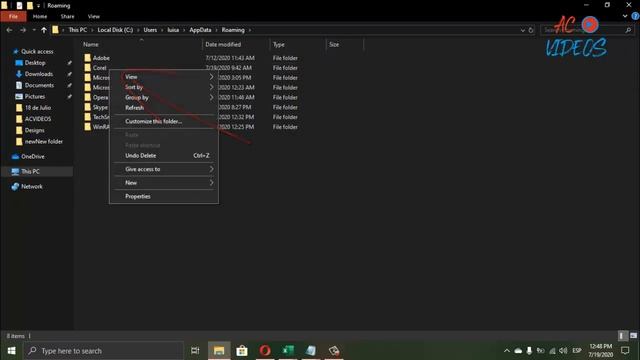
Task: Select This PC in address breadcrumb
Action: point(78,30)
